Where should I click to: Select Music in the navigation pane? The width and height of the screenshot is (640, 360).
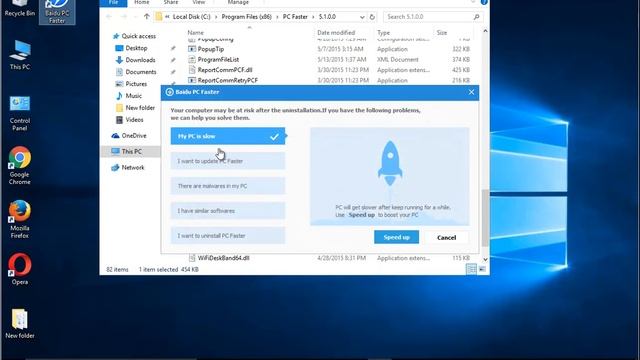[133, 96]
